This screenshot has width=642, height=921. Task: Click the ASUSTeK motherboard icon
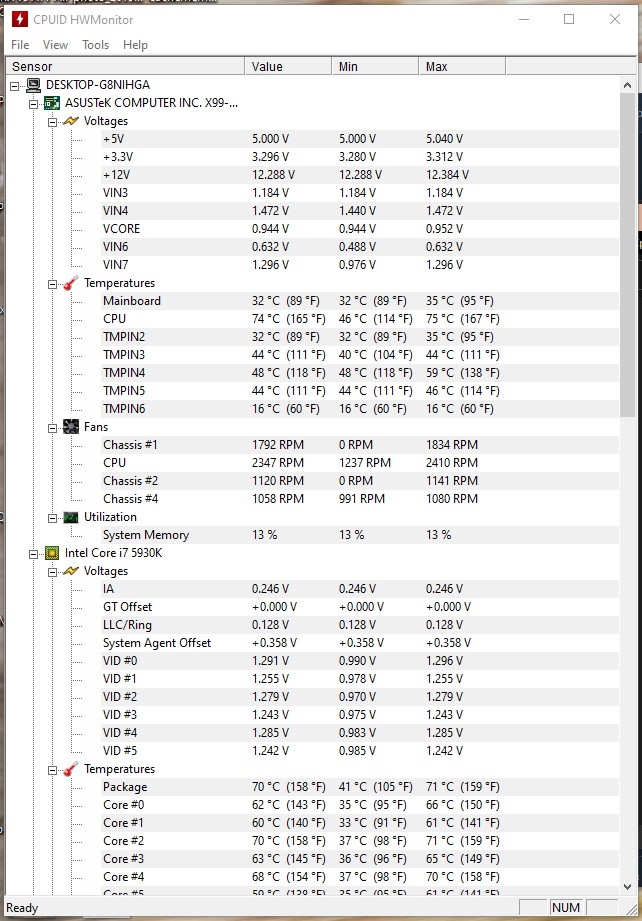52,103
